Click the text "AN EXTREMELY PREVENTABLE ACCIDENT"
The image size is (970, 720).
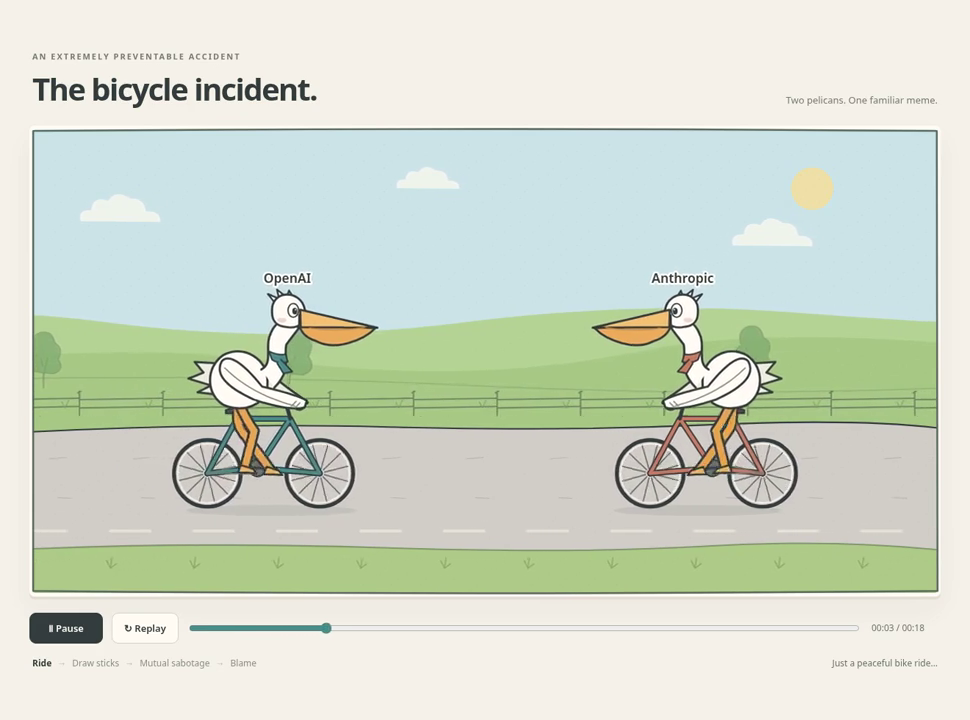136,56
